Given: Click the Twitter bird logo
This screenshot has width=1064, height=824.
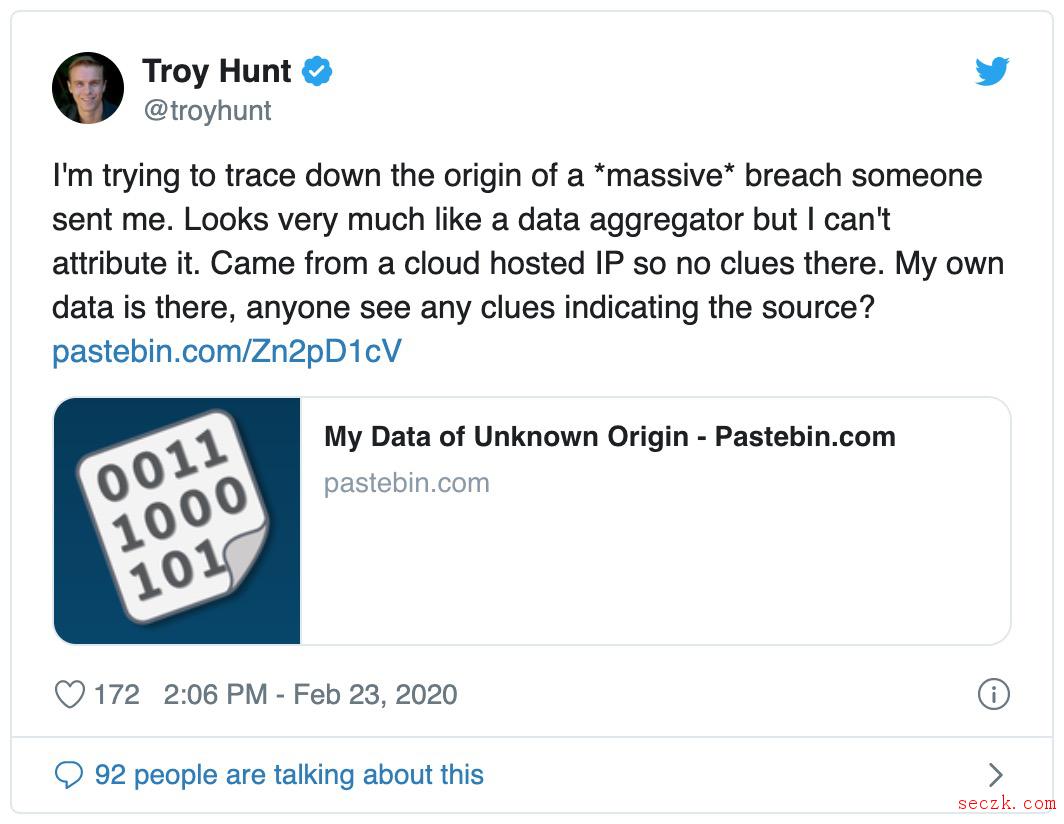Looking at the screenshot, I should click(x=991, y=71).
